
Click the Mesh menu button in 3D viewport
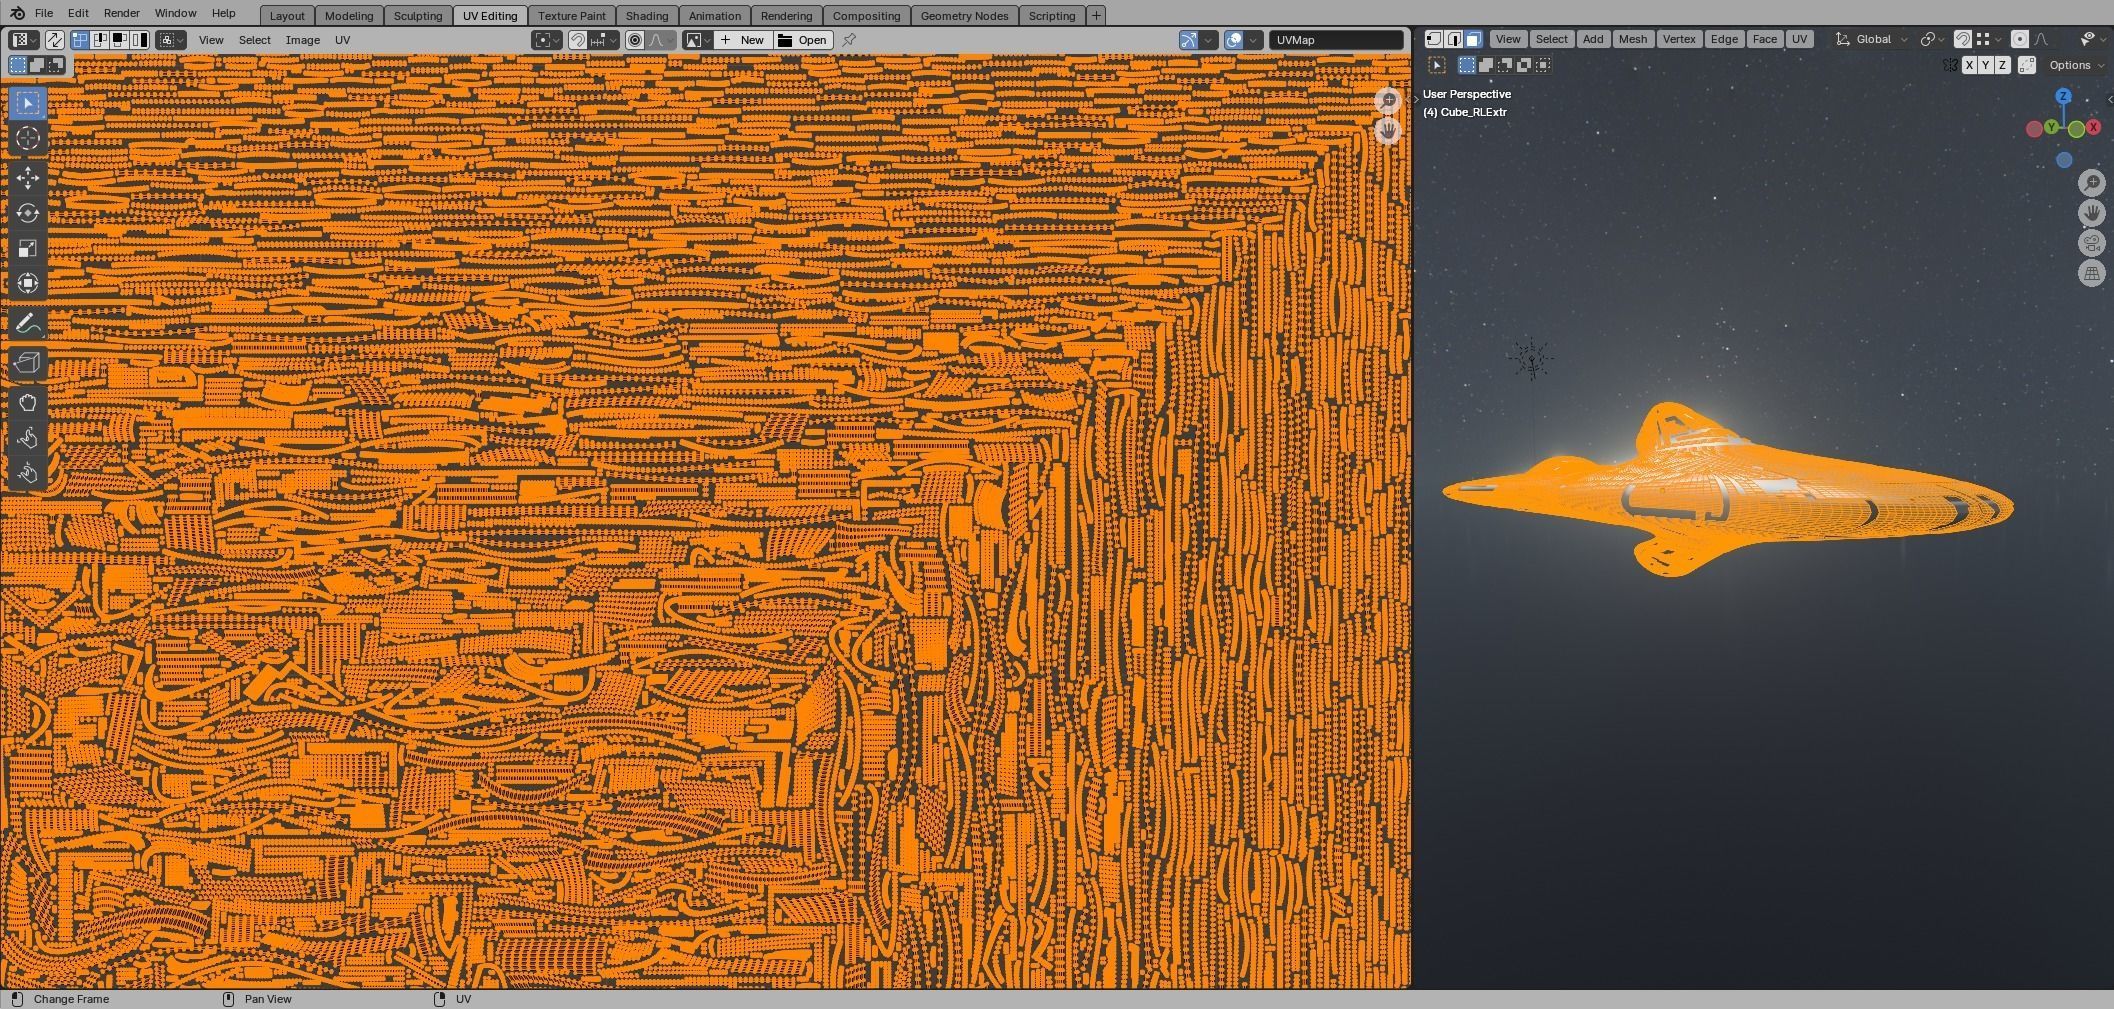pyautogui.click(x=1632, y=39)
